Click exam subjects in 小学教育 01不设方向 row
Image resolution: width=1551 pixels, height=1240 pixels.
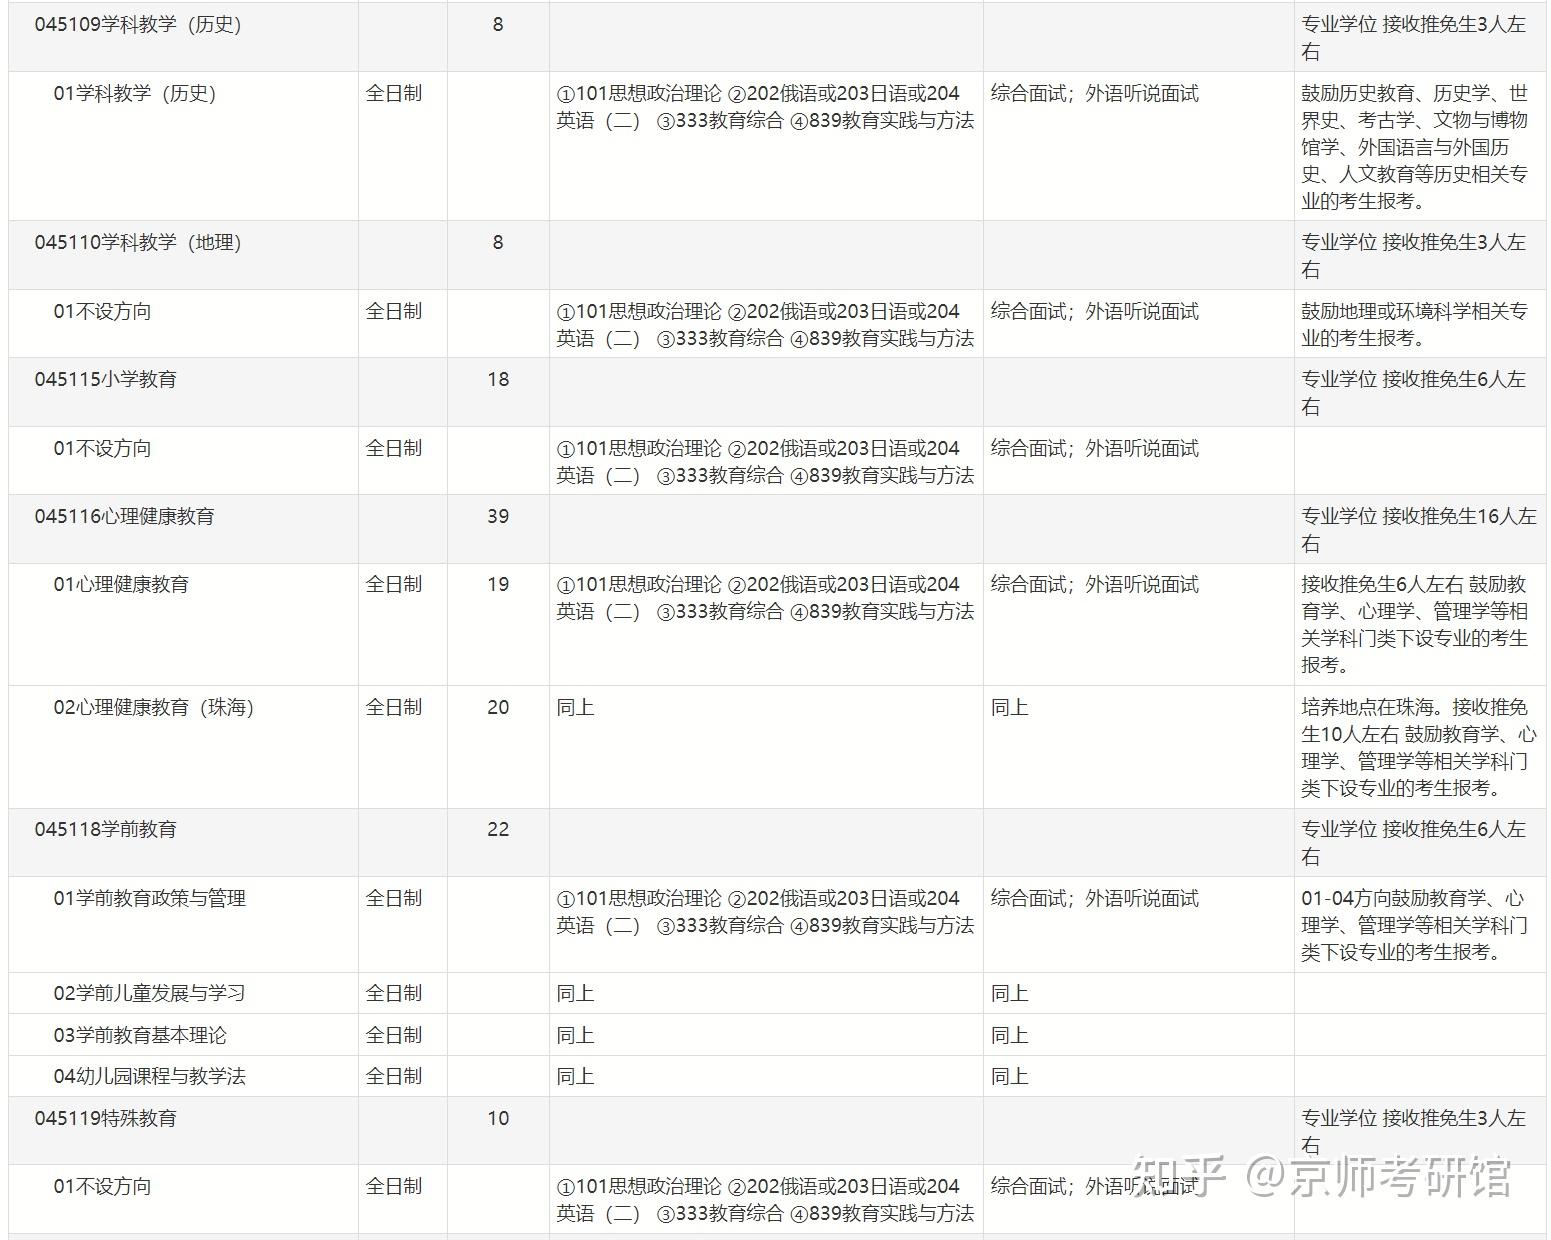pos(765,462)
